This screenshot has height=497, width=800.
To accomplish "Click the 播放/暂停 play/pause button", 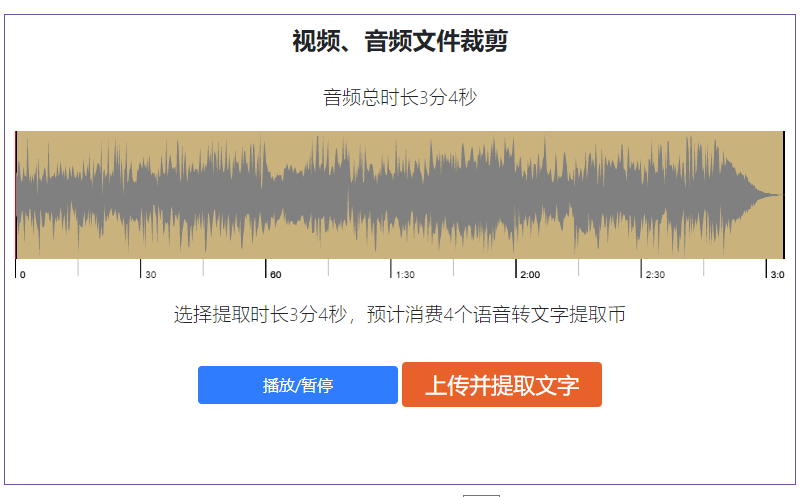I will point(297,385).
